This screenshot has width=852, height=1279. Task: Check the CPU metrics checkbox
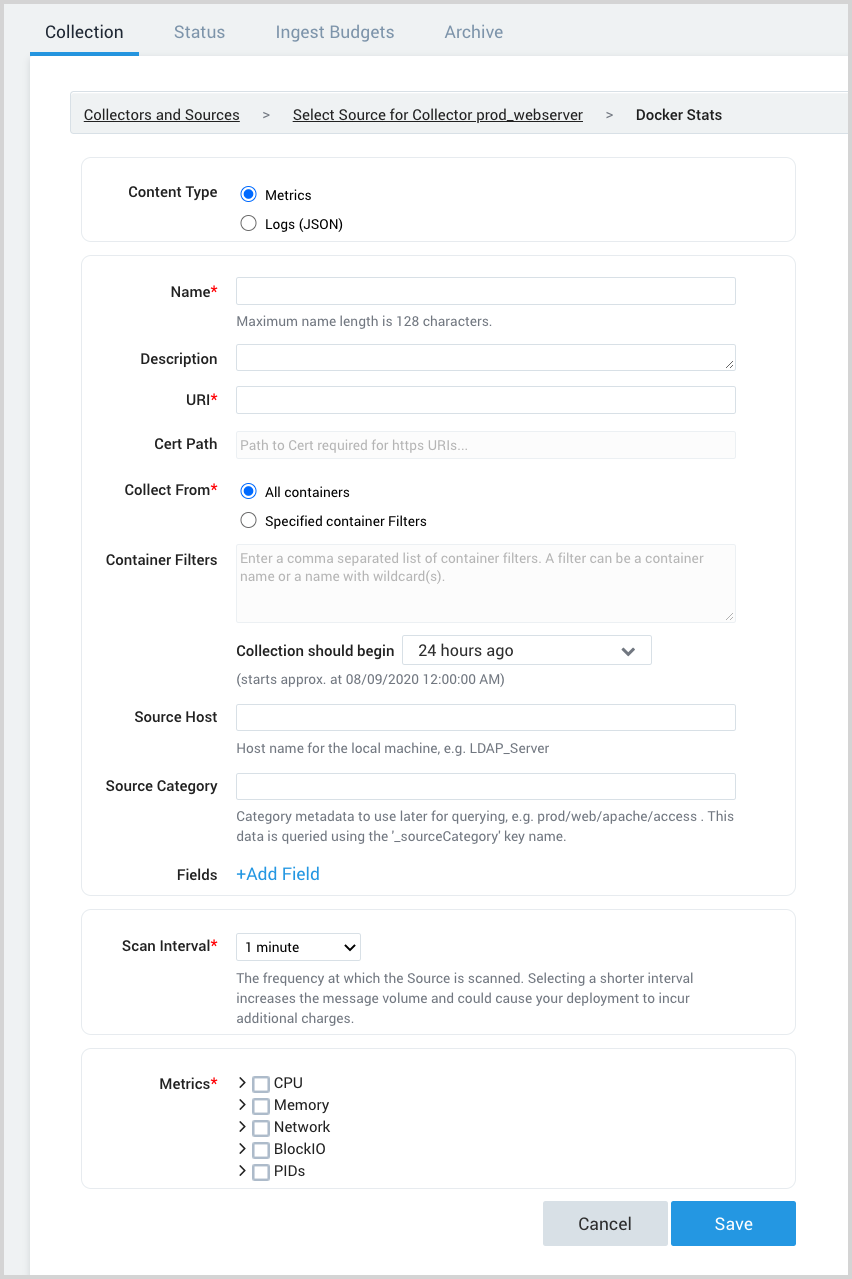[x=261, y=1084]
